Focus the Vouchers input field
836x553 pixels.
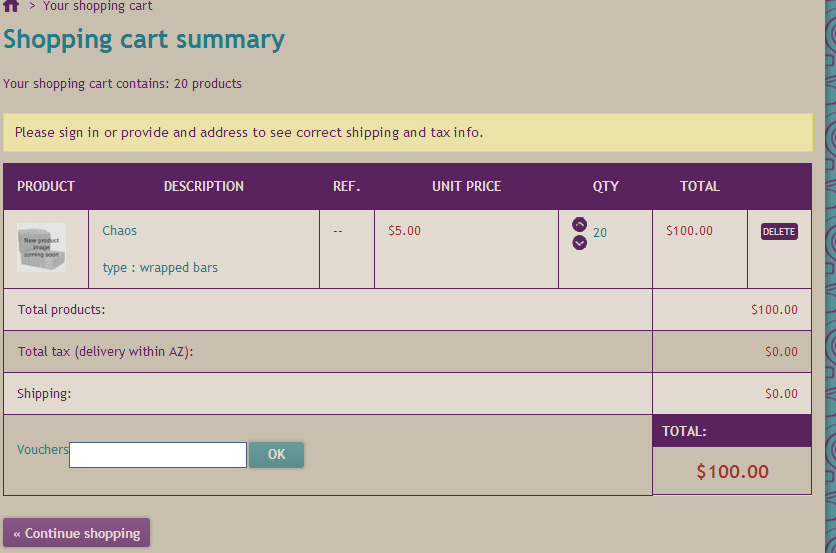pyautogui.click(x=158, y=455)
